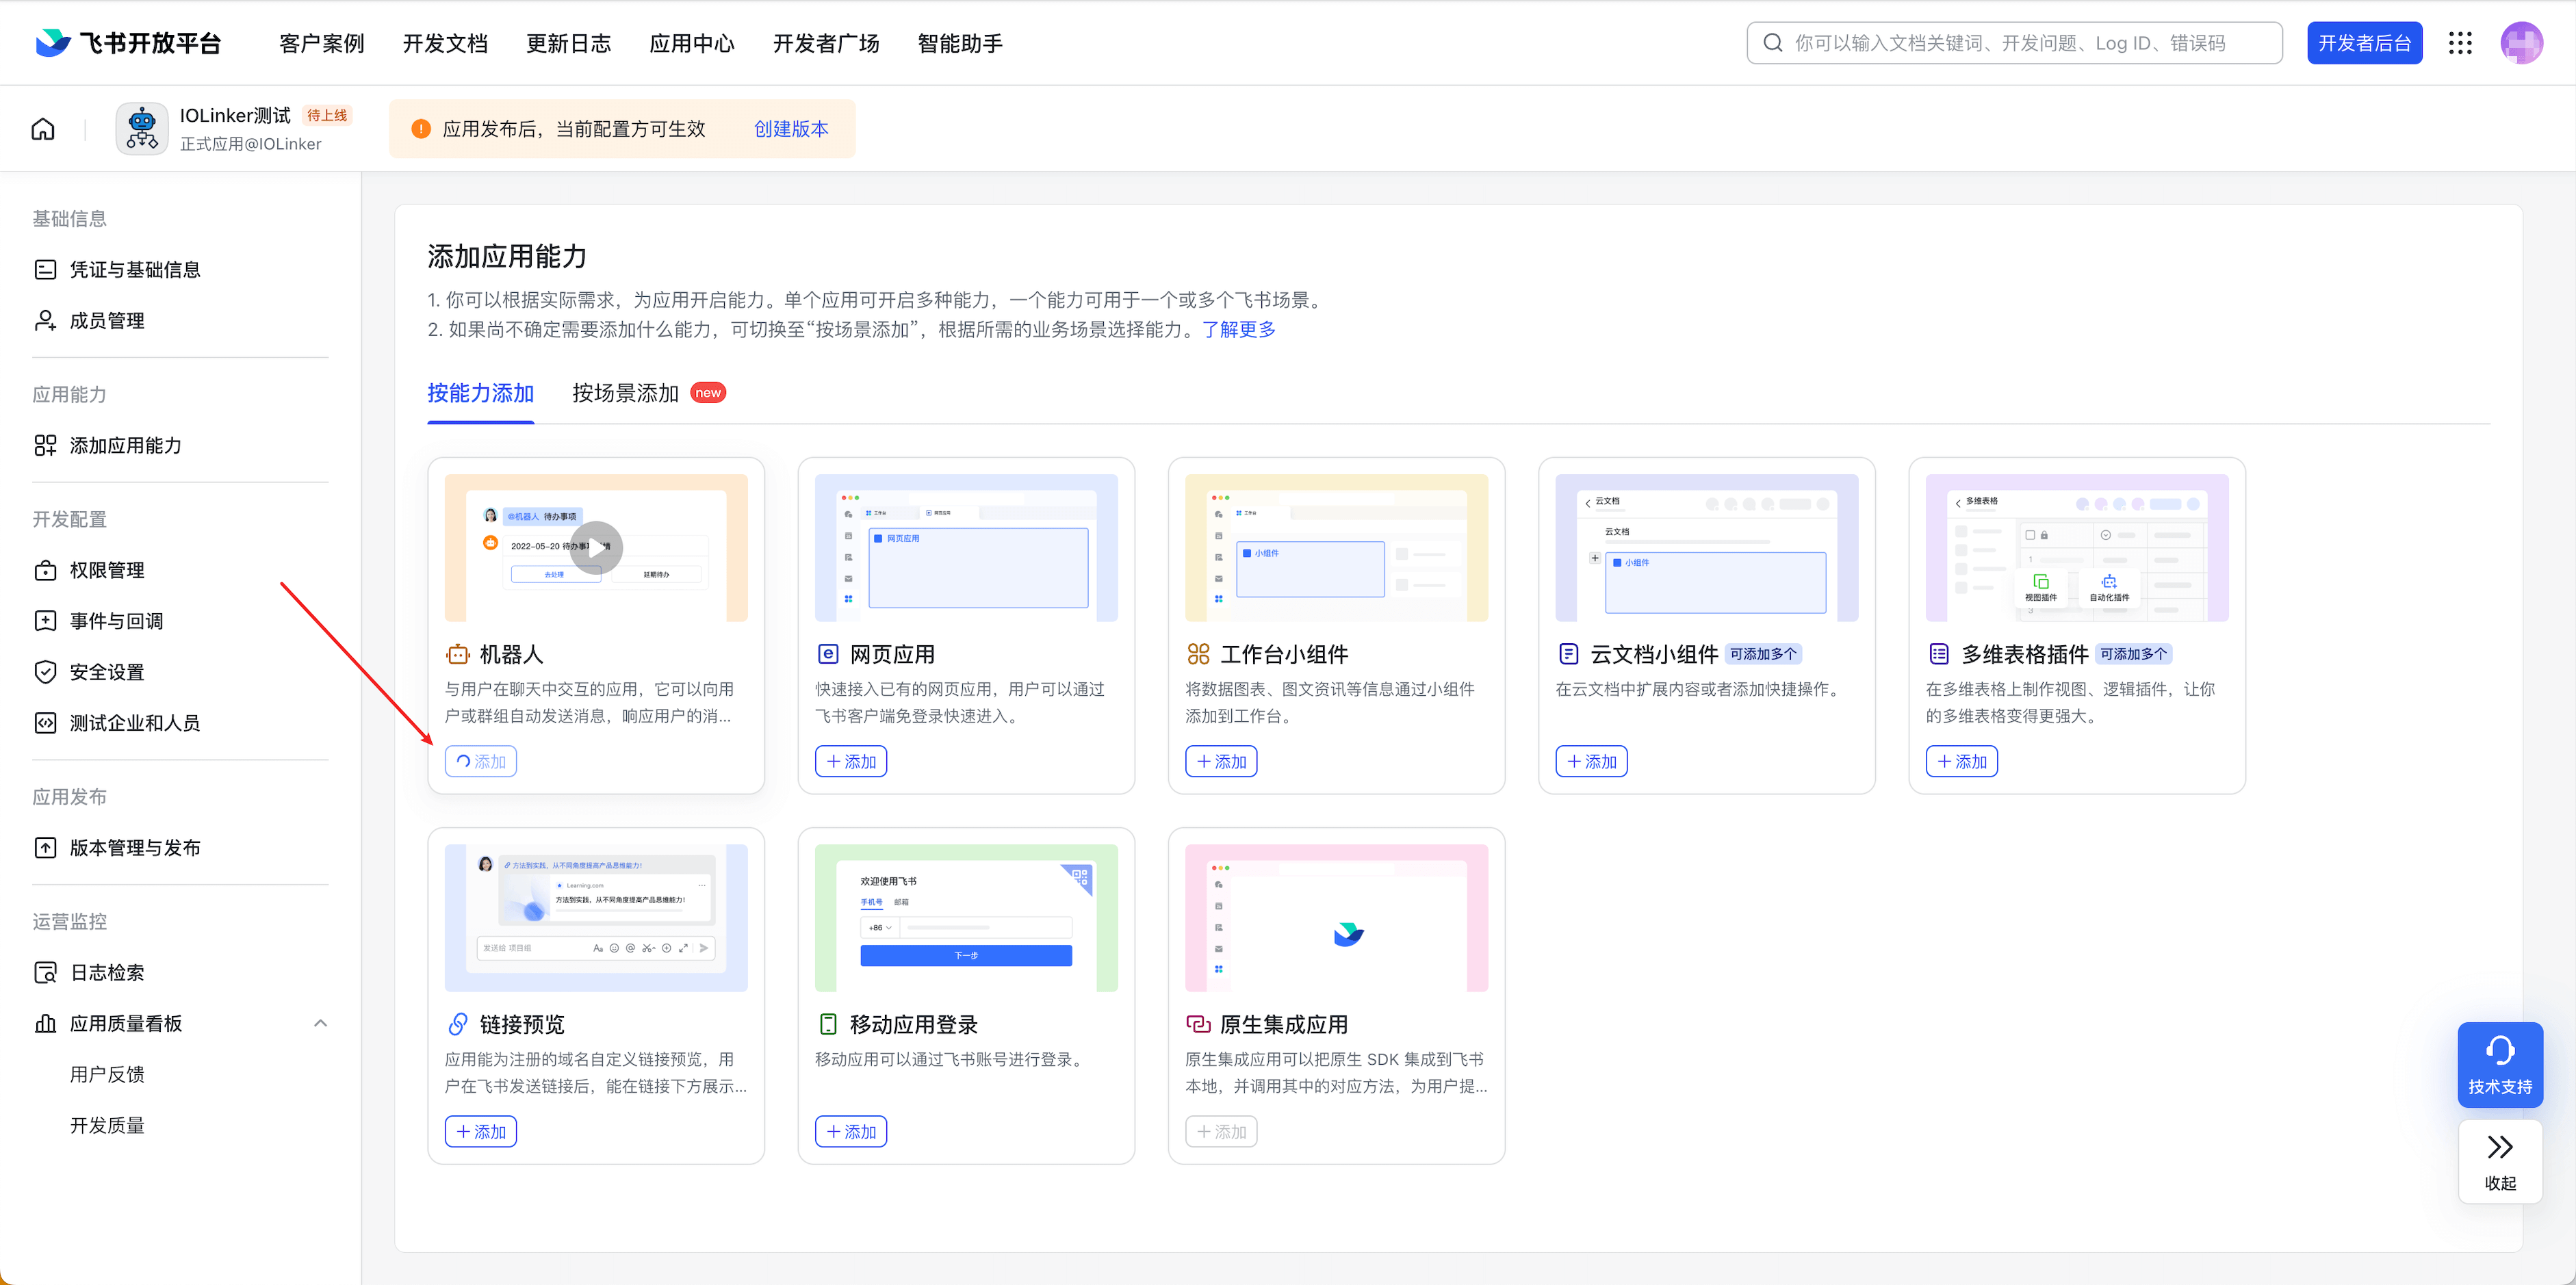Click 添加 button under 网页应用
2576x1285 pixels.
[x=851, y=761]
